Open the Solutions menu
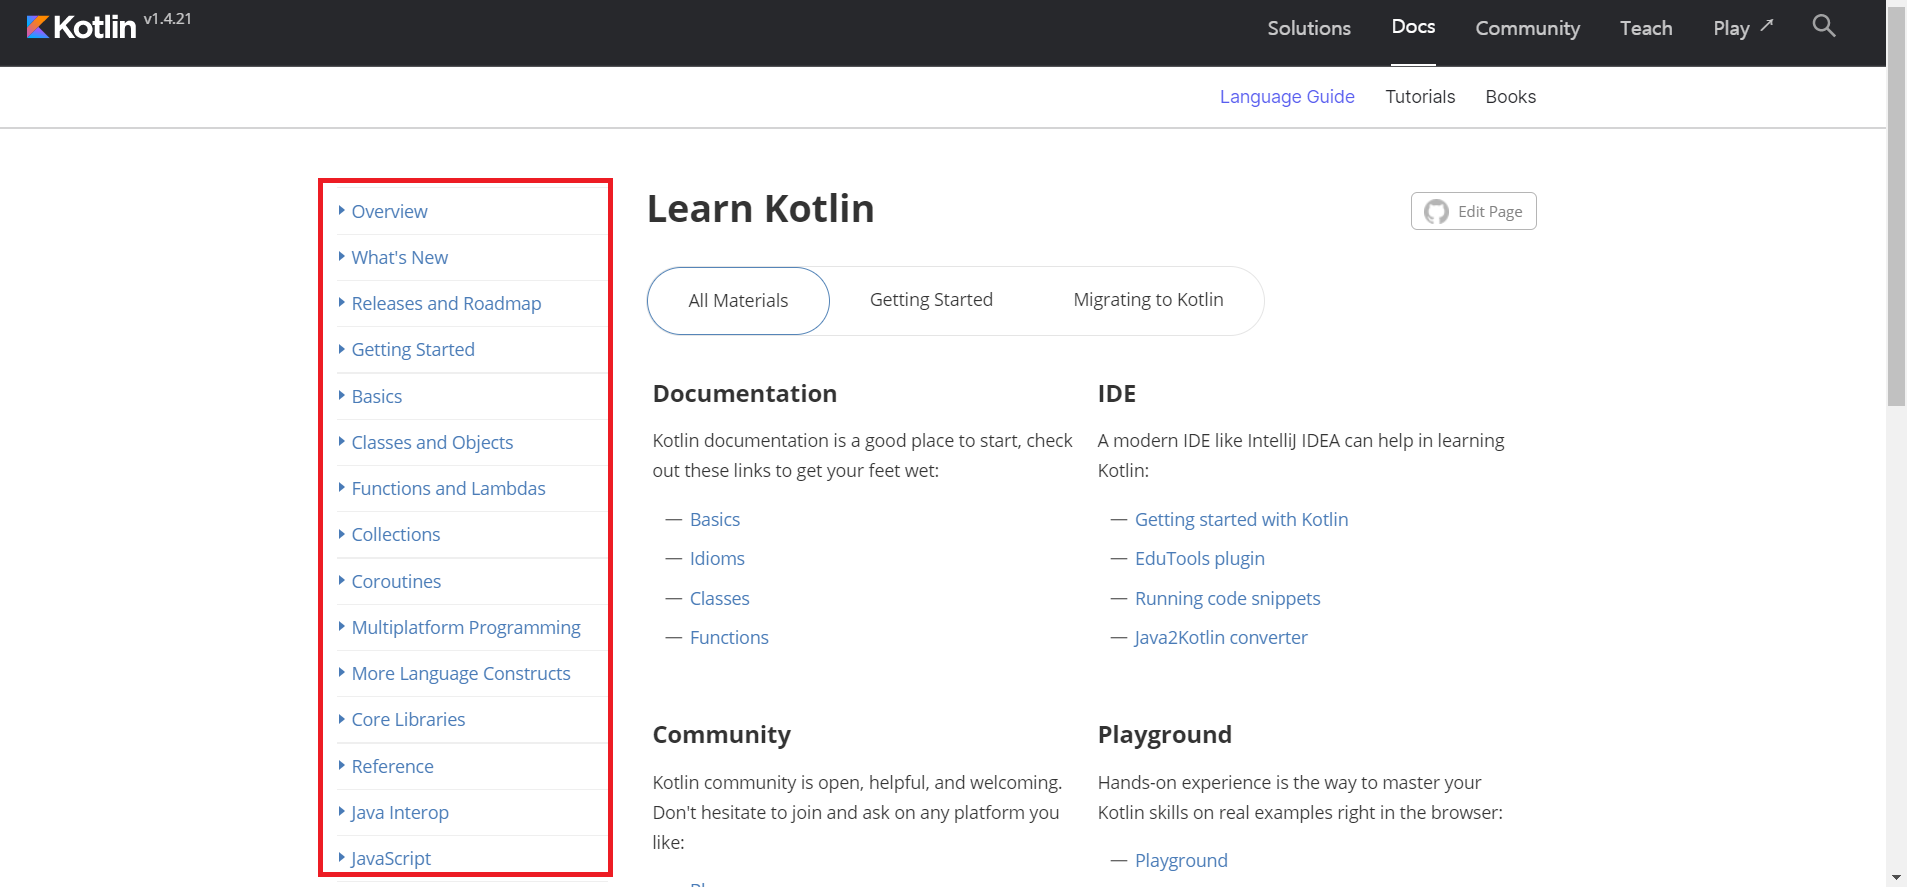Viewport: 1907px width, 887px height. click(x=1309, y=28)
